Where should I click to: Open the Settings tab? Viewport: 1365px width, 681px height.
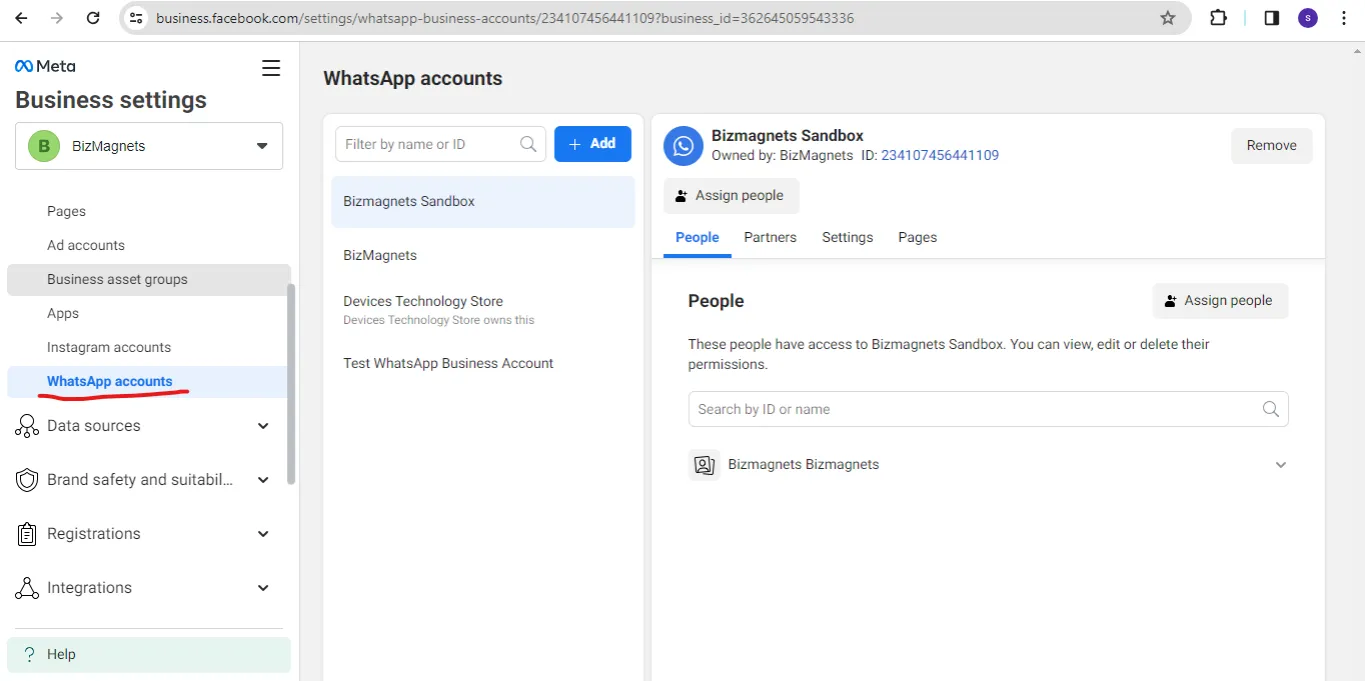[x=847, y=238]
